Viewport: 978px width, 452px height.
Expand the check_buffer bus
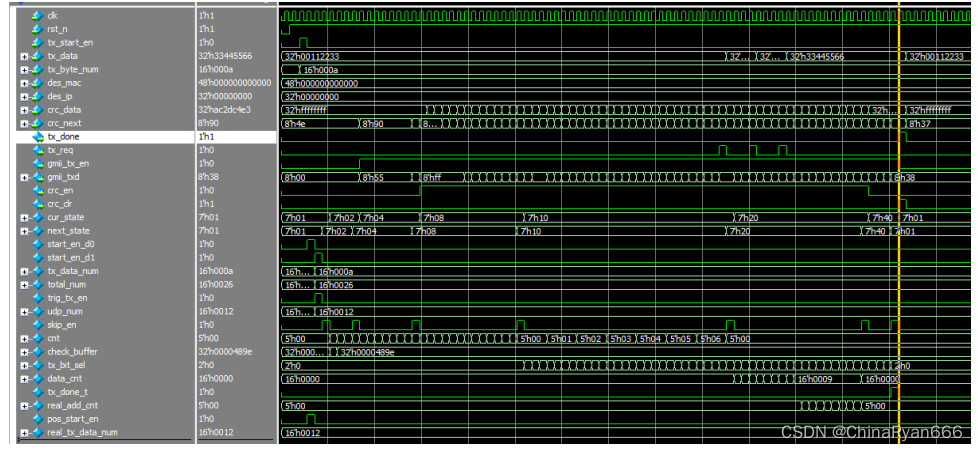[x=24, y=352]
